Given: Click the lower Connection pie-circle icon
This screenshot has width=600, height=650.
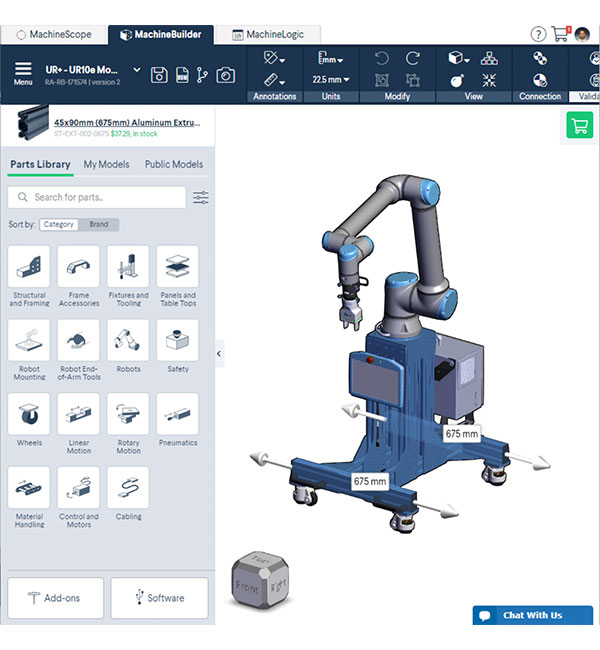Looking at the screenshot, I should pyautogui.click(x=540, y=80).
